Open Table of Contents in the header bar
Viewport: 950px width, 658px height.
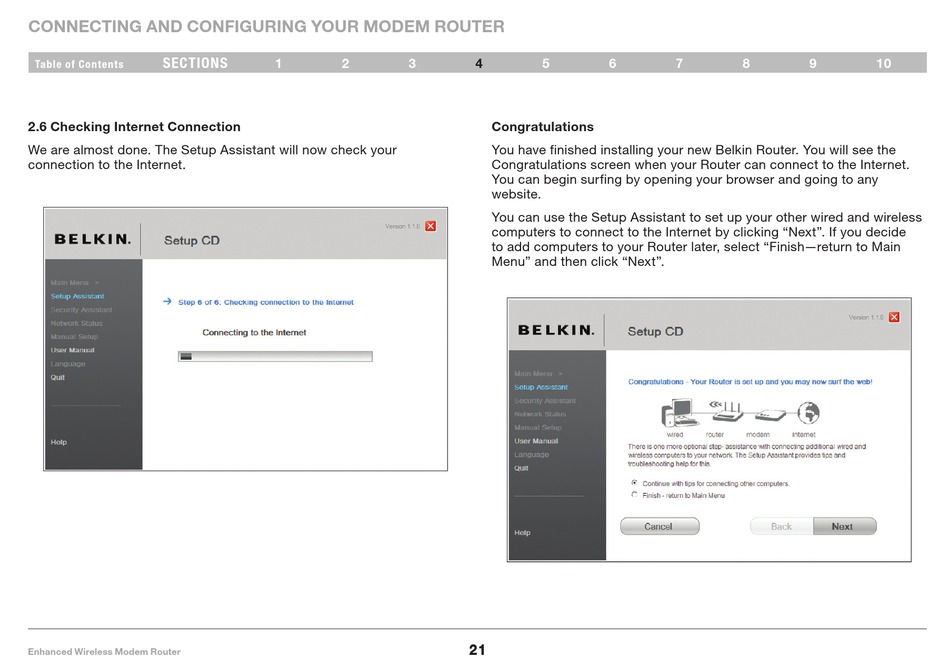pyautogui.click(x=79, y=64)
